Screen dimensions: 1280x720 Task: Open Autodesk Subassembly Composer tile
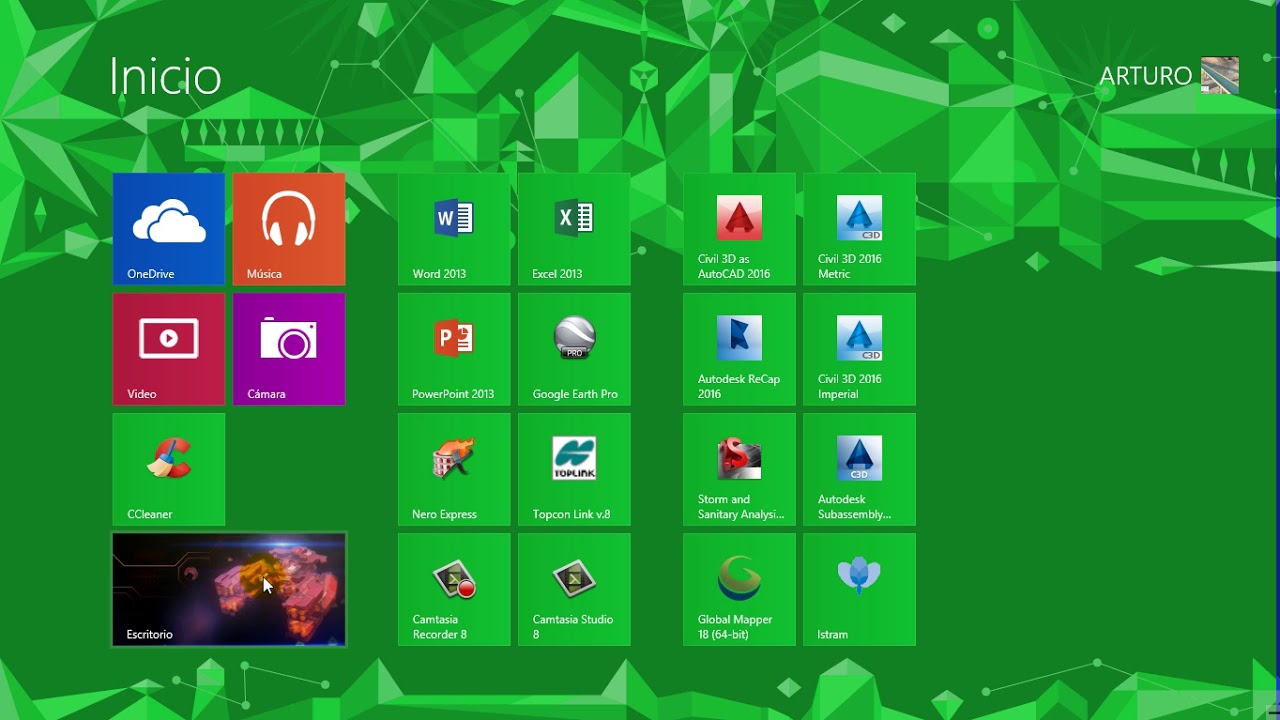859,469
